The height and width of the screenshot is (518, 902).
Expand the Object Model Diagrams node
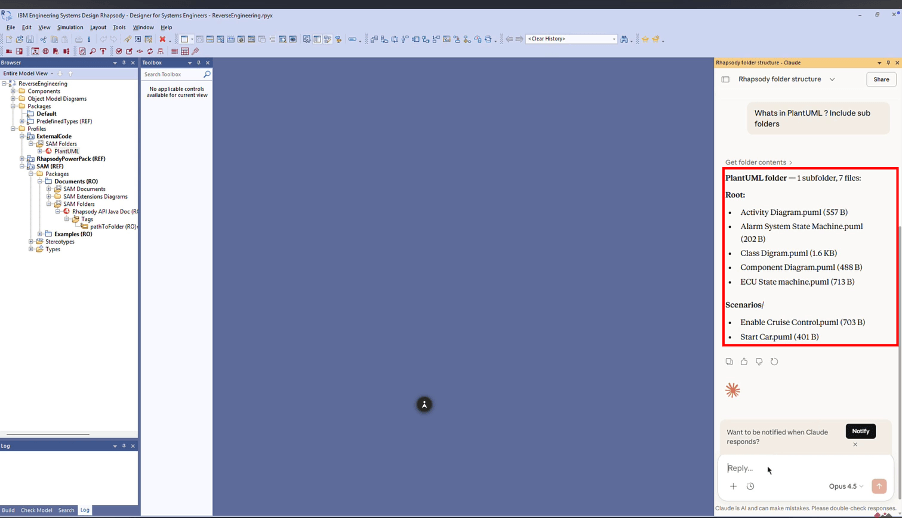tap(13, 98)
